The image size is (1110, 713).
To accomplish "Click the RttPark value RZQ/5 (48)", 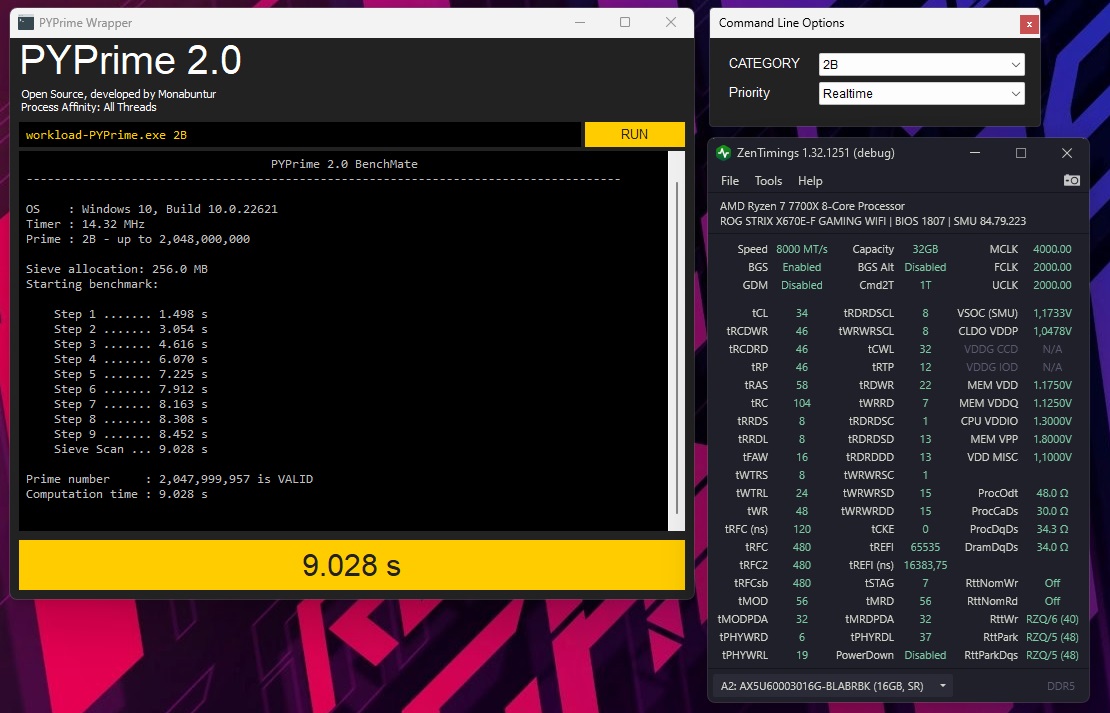I will pos(1052,637).
